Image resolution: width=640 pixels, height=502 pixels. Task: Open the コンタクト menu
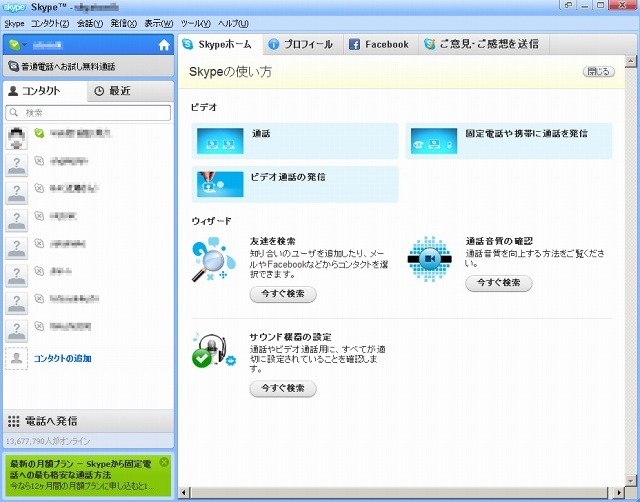pyautogui.click(x=50, y=24)
